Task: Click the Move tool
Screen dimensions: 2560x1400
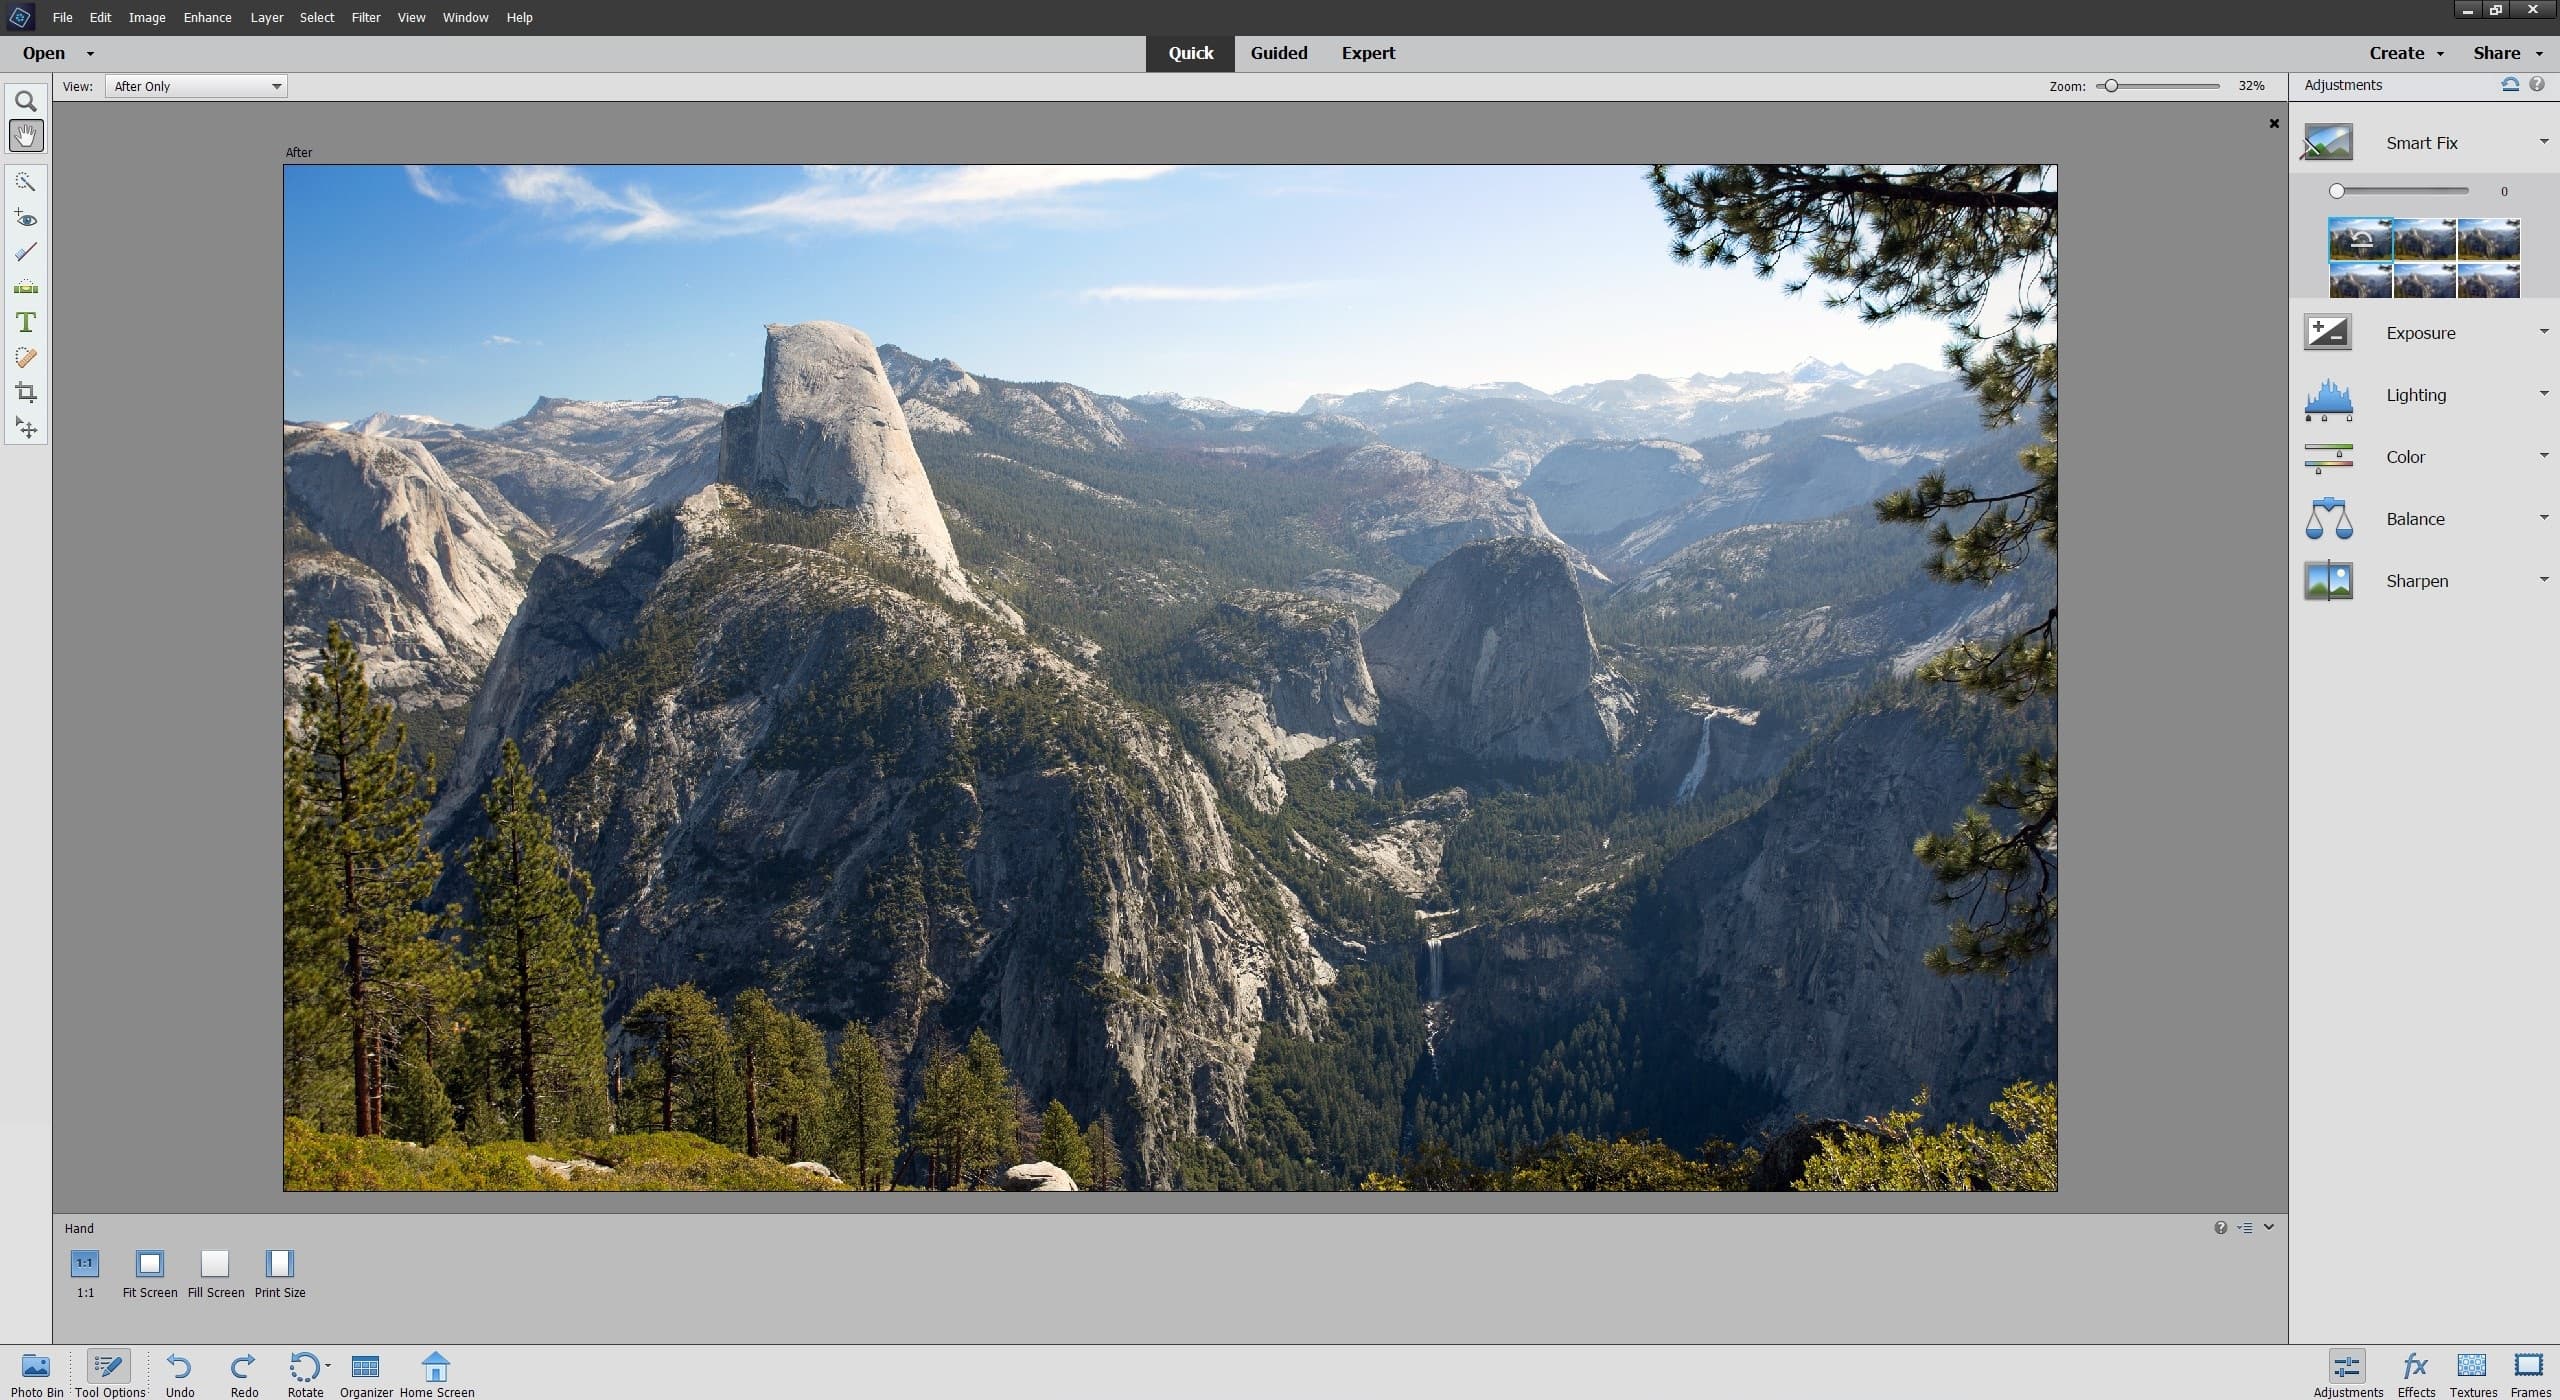Action: (x=24, y=428)
